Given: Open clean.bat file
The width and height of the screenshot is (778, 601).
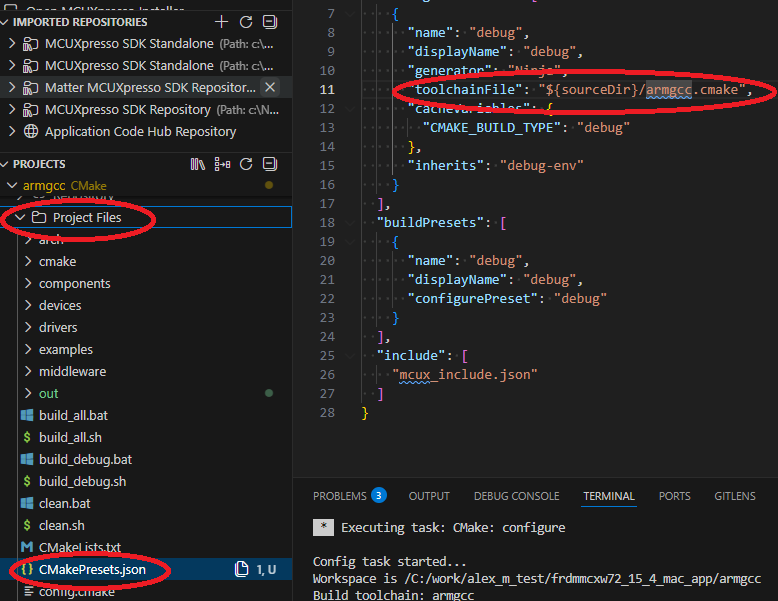Looking at the screenshot, I should (x=65, y=503).
